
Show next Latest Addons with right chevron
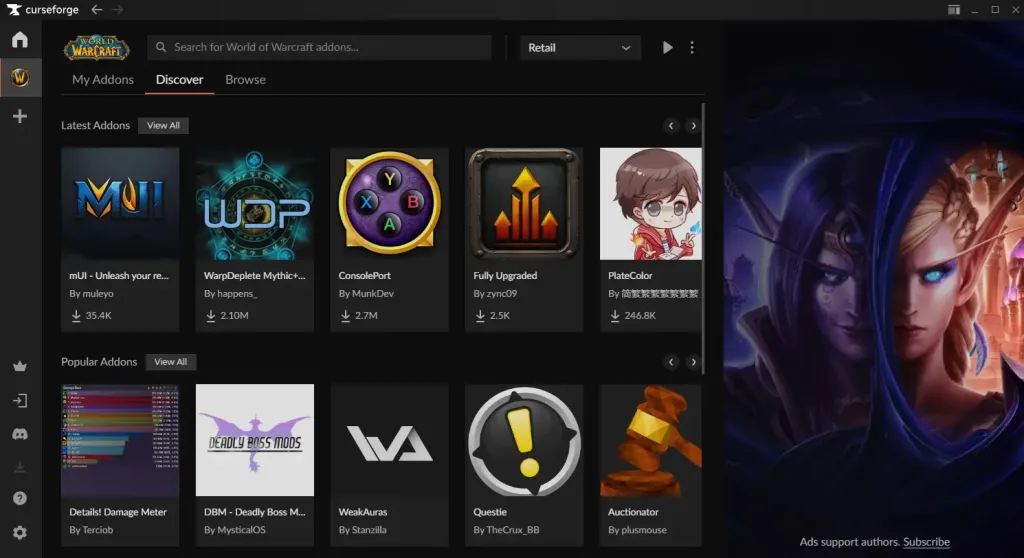pos(693,125)
